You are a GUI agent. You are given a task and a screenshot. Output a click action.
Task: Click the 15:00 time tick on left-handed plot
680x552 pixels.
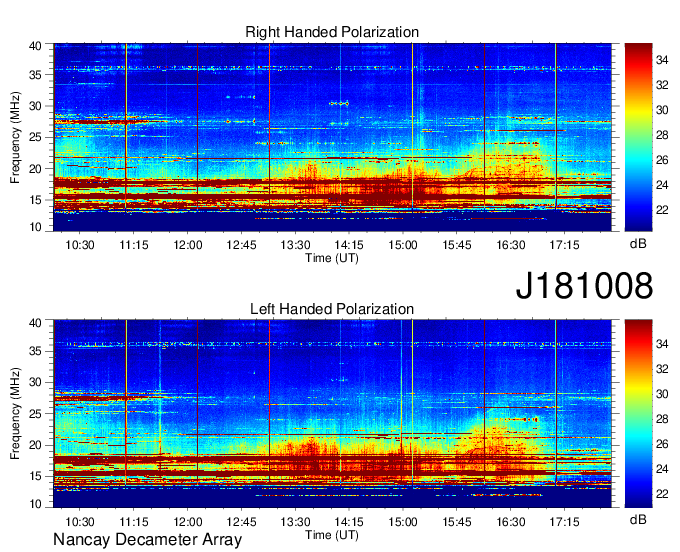(403, 522)
